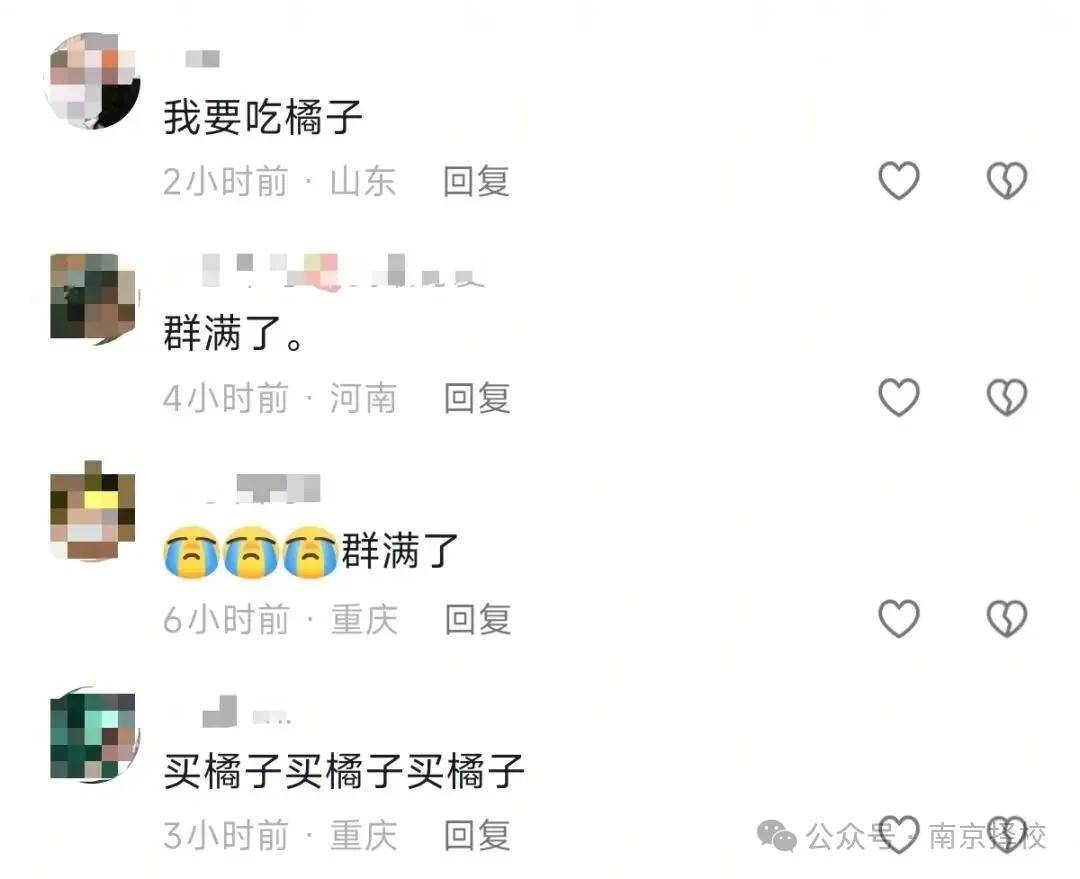Like the comment 我要吃橘子
Screen dimensions: 1080x879
click(899, 180)
